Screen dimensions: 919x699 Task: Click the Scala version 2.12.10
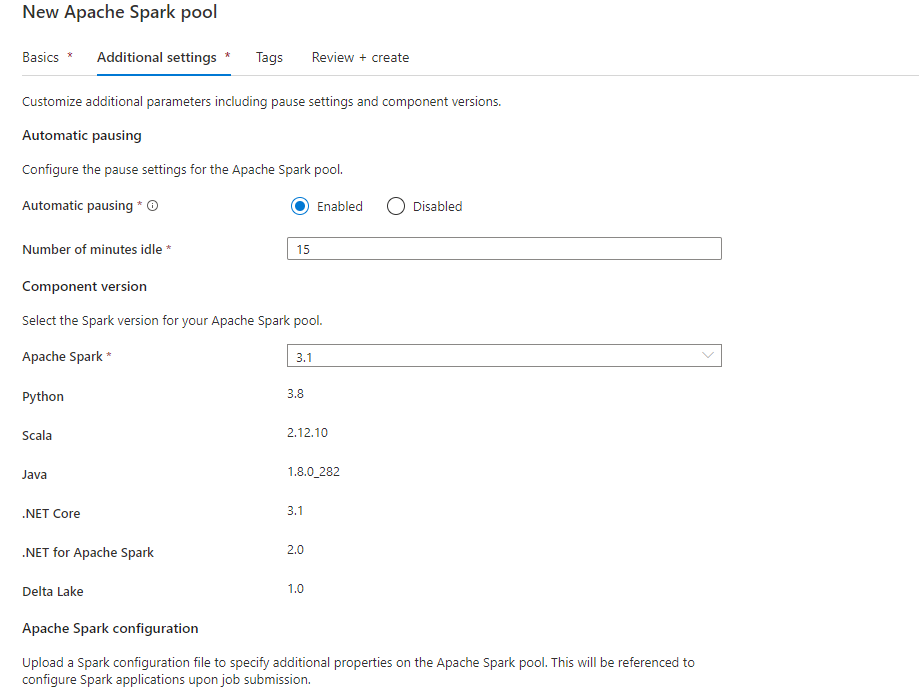(307, 432)
